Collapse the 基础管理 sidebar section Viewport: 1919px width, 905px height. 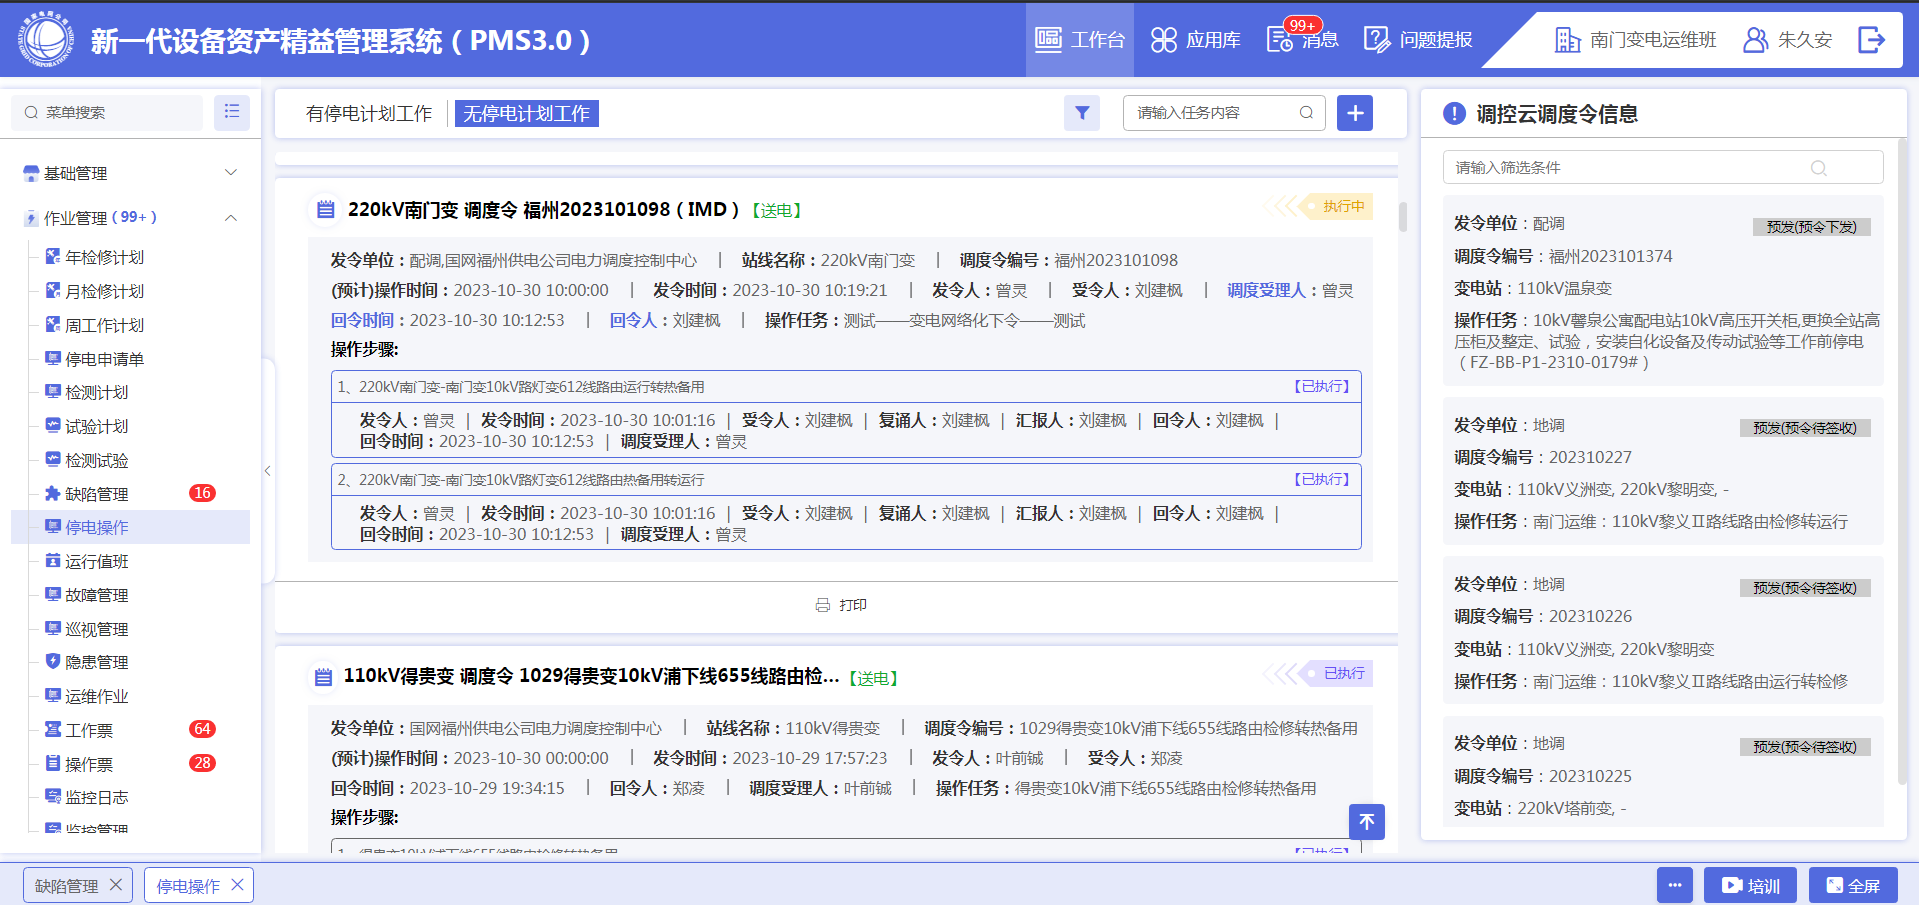(x=231, y=172)
